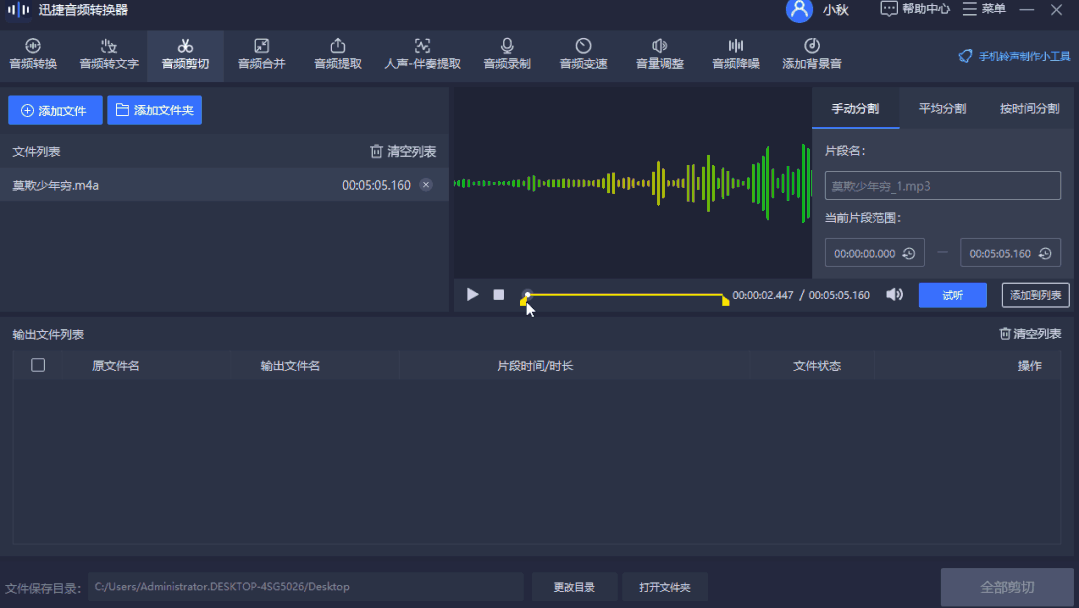Remove 莫欺少年穷.m4a from the file list

[426, 184]
